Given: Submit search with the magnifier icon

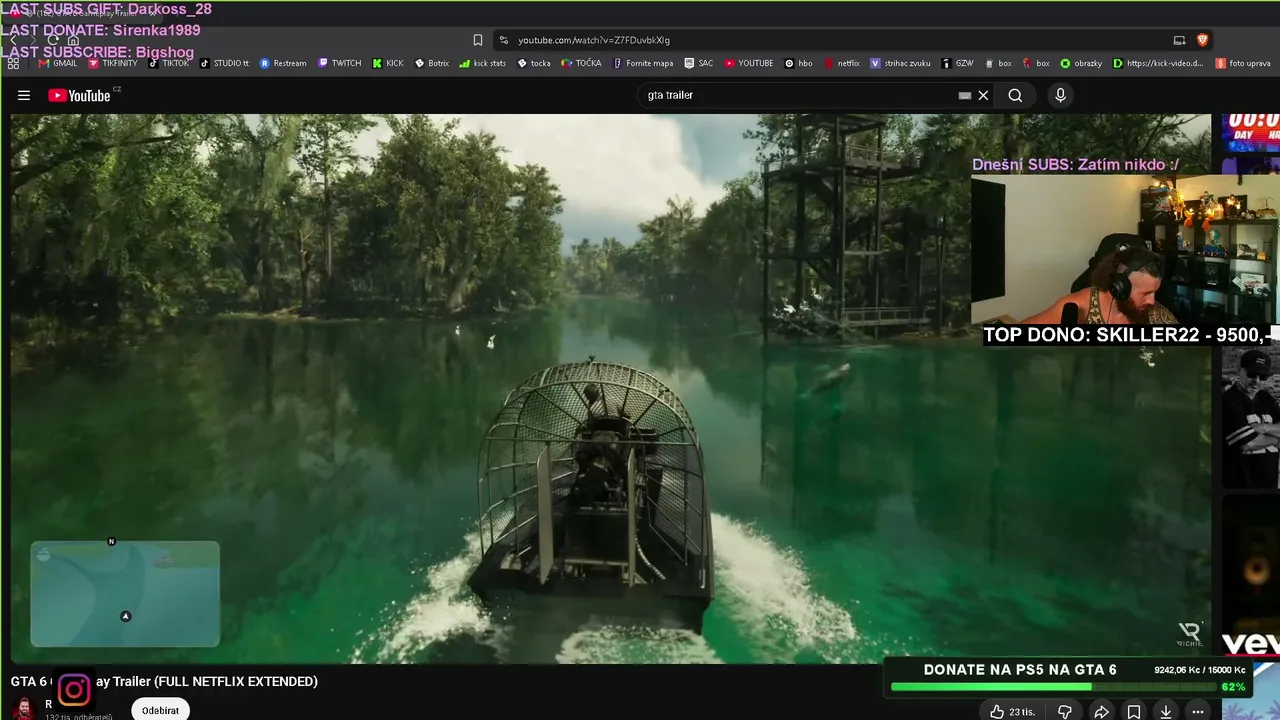Looking at the screenshot, I should pyautogui.click(x=1015, y=96).
